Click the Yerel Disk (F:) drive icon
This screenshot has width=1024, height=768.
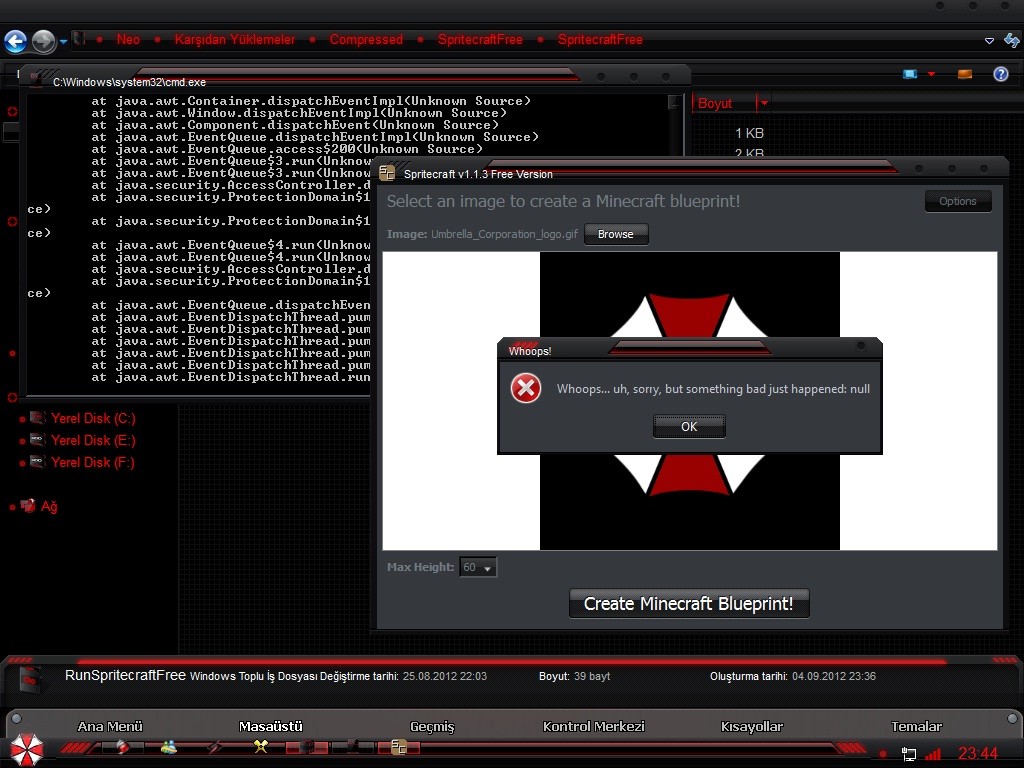click(x=38, y=462)
